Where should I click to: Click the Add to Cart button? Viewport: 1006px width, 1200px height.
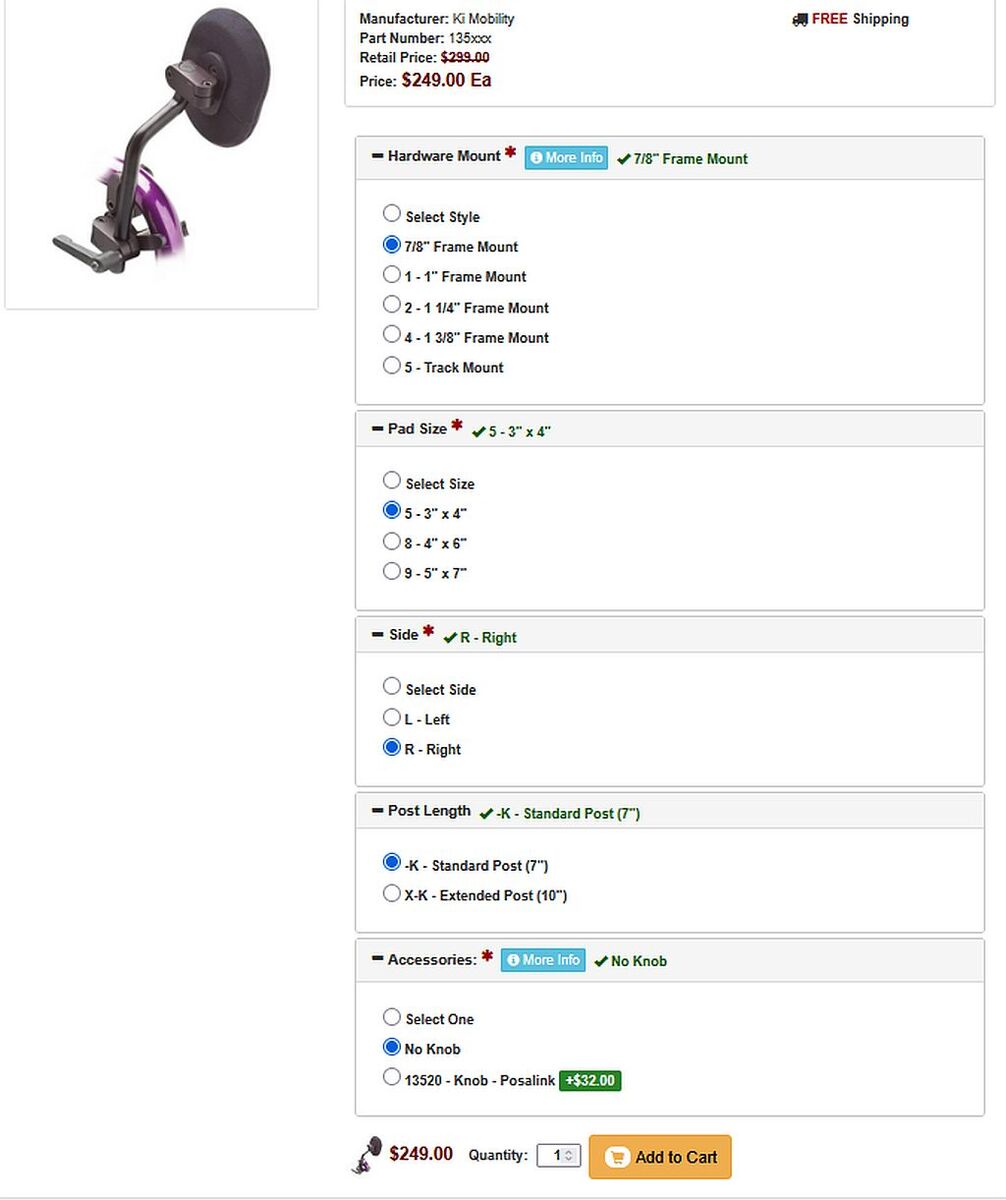coord(660,1157)
